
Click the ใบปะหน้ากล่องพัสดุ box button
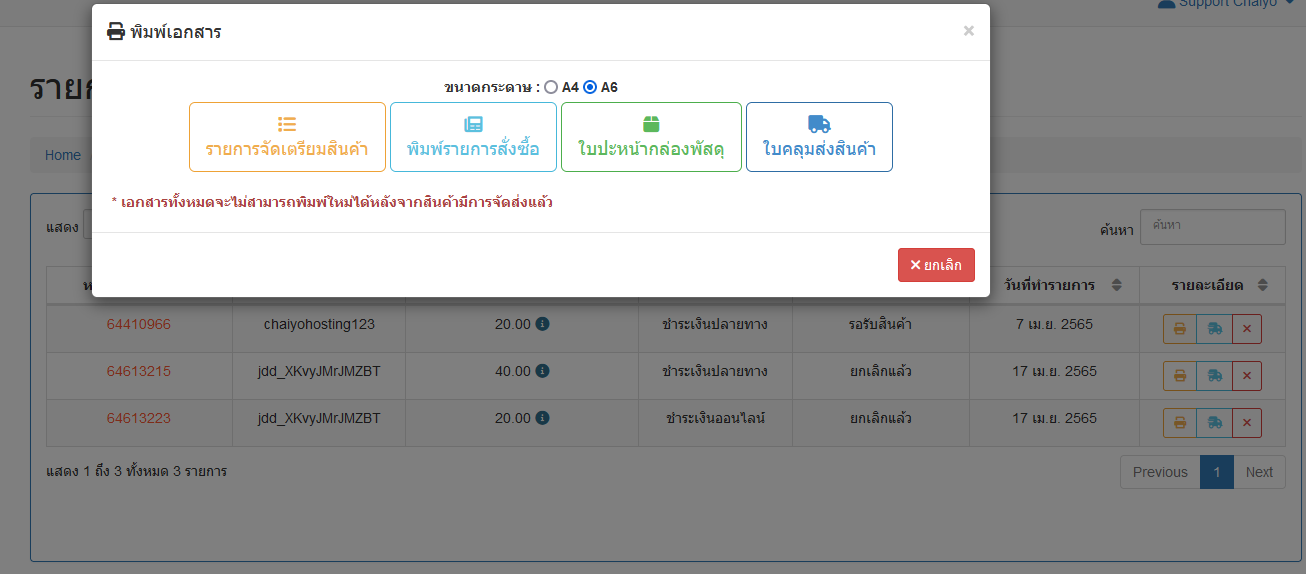coord(651,137)
